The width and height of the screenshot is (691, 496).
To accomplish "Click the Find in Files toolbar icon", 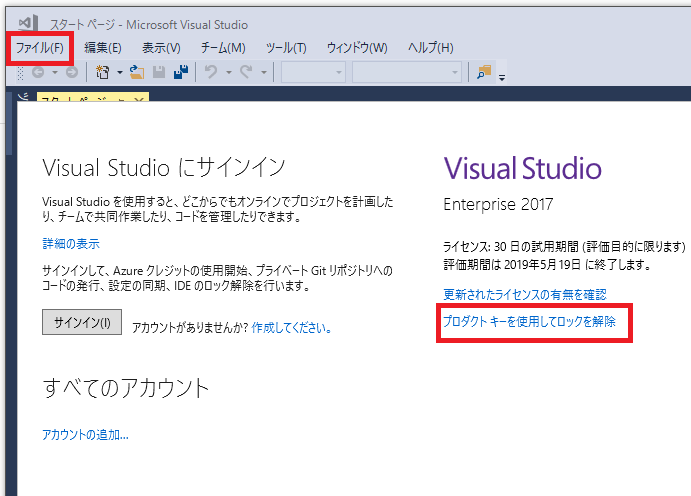I will [x=484, y=72].
